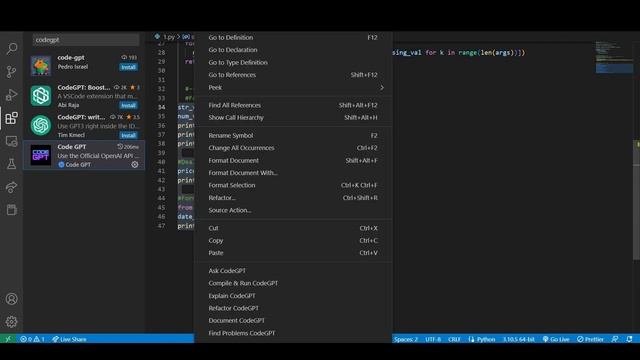
Task: Change encoding via UTF-8 status item
Action: point(433,339)
